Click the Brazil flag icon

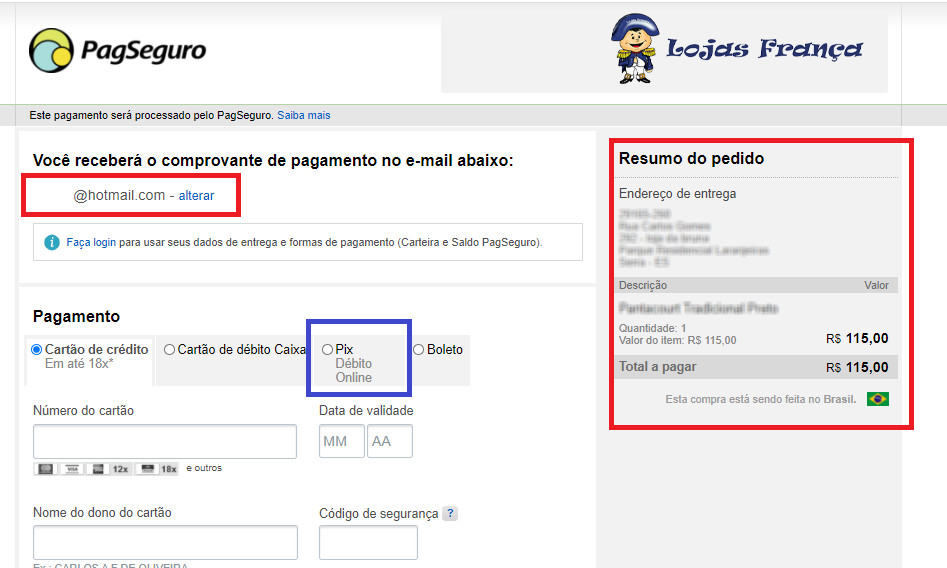pyautogui.click(x=878, y=399)
